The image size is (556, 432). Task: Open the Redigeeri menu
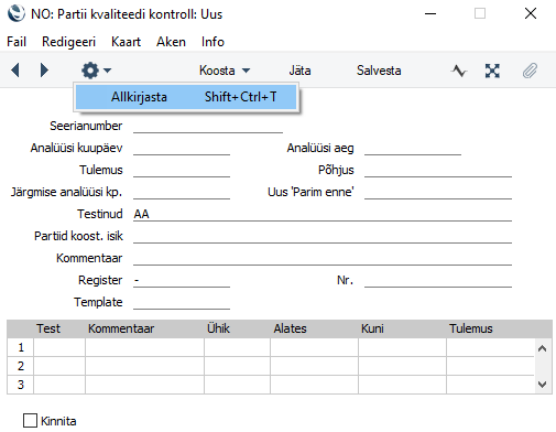[69, 42]
